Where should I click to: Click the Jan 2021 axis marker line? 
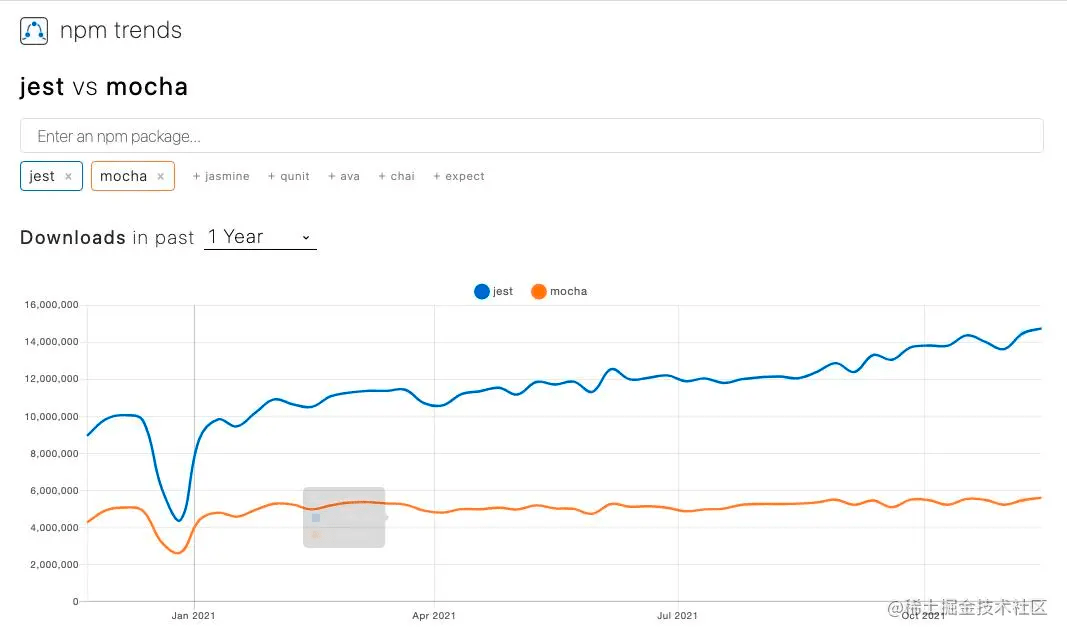194,450
